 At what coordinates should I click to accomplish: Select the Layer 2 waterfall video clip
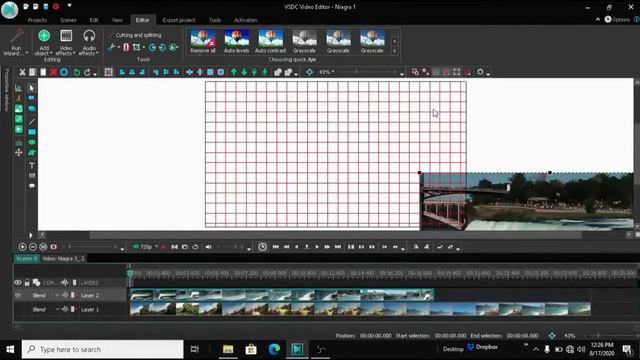tap(282, 295)
